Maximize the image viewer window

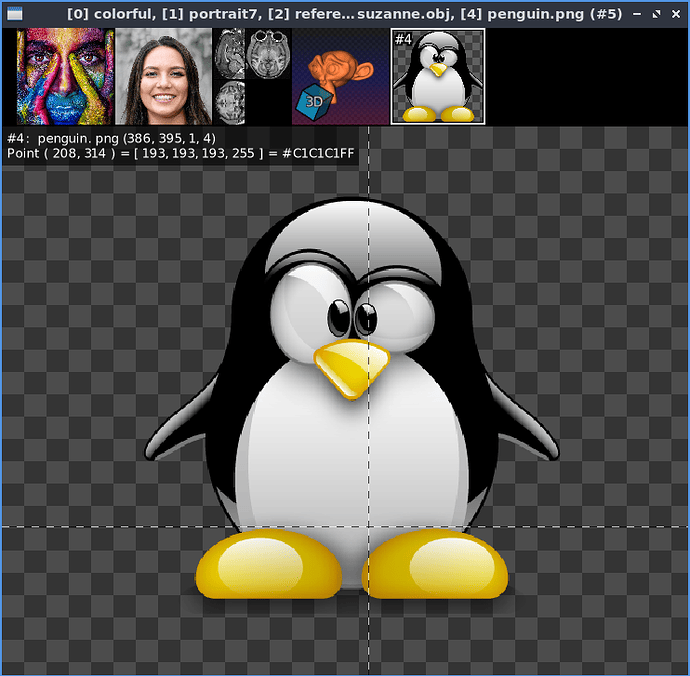click(x=655, y=14)
